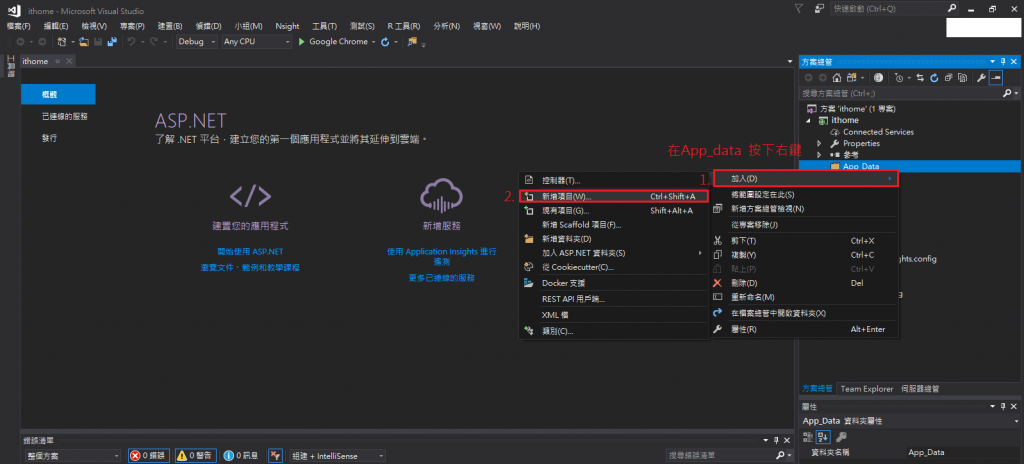Click the wrench Properties icon in Solution Explorer toolbar
1024x464 pixels.
(981, 78)
